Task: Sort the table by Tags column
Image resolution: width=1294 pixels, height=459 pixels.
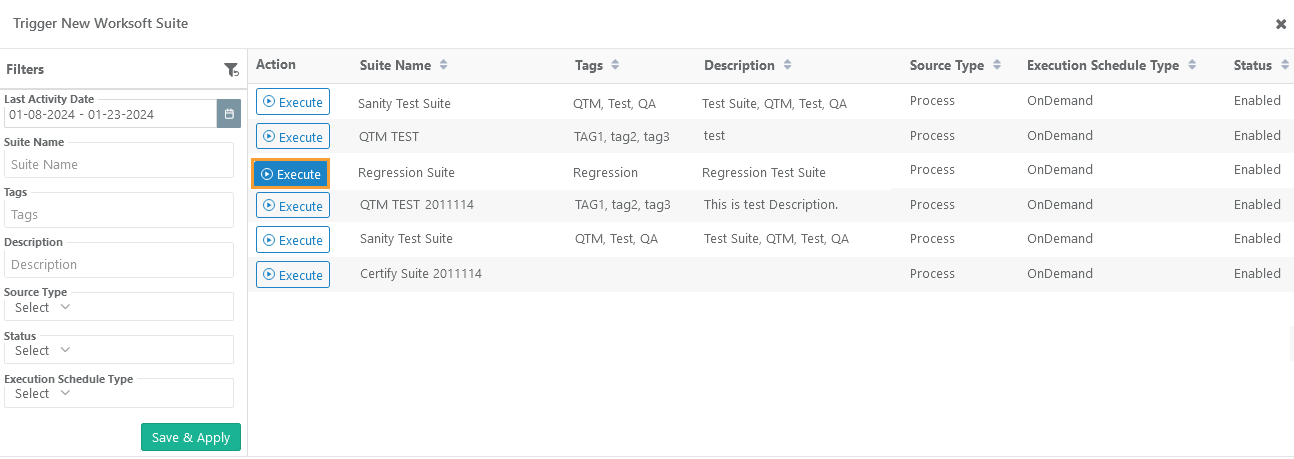Action: tap(615, 65)
